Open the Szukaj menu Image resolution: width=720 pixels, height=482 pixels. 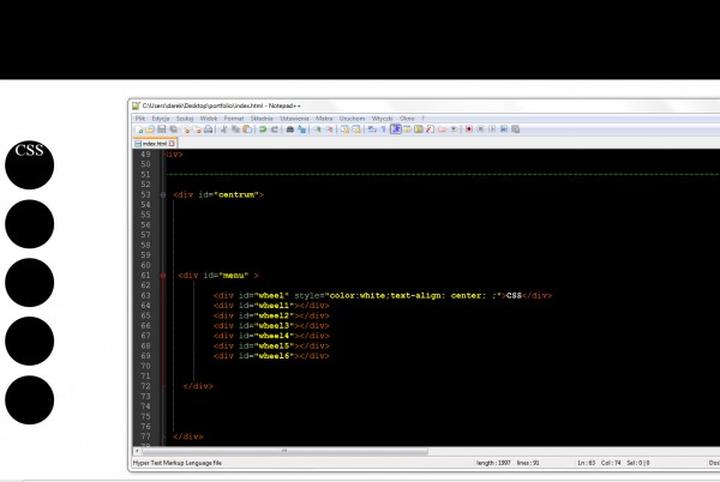[184, 118]
